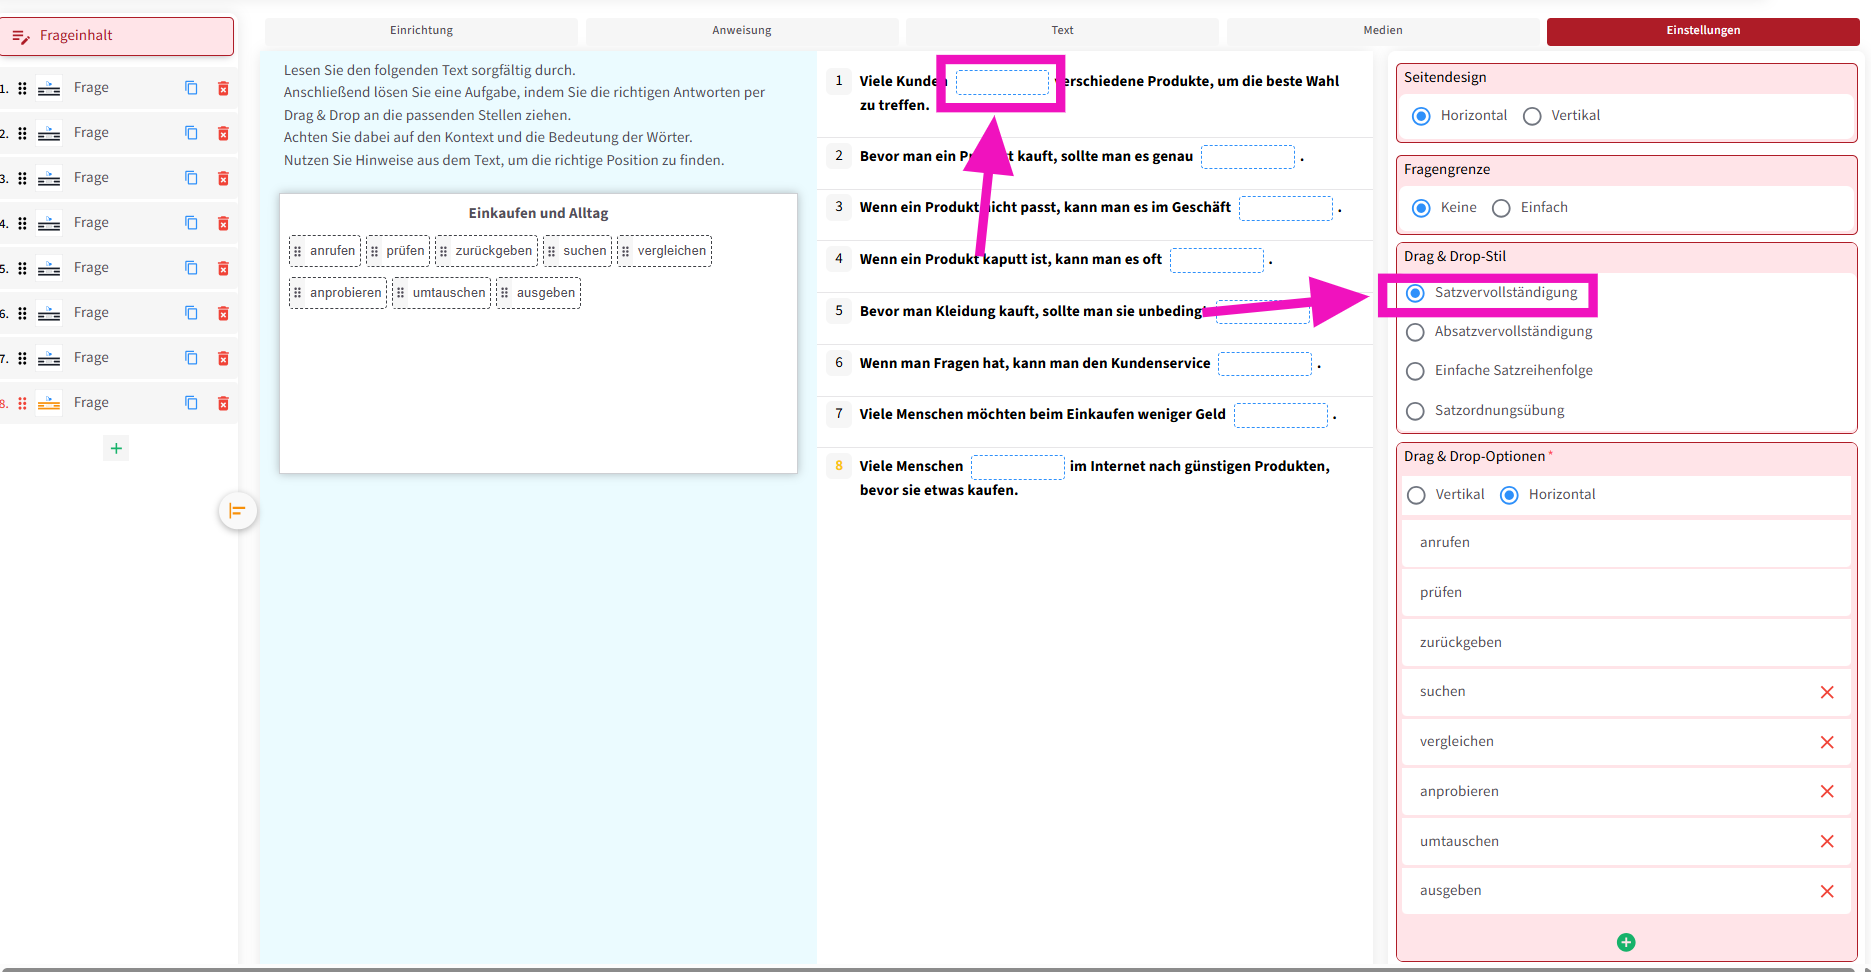Click the green plus to add a question
Viewport: 1871px width, 972px height.
click(116, 448)
